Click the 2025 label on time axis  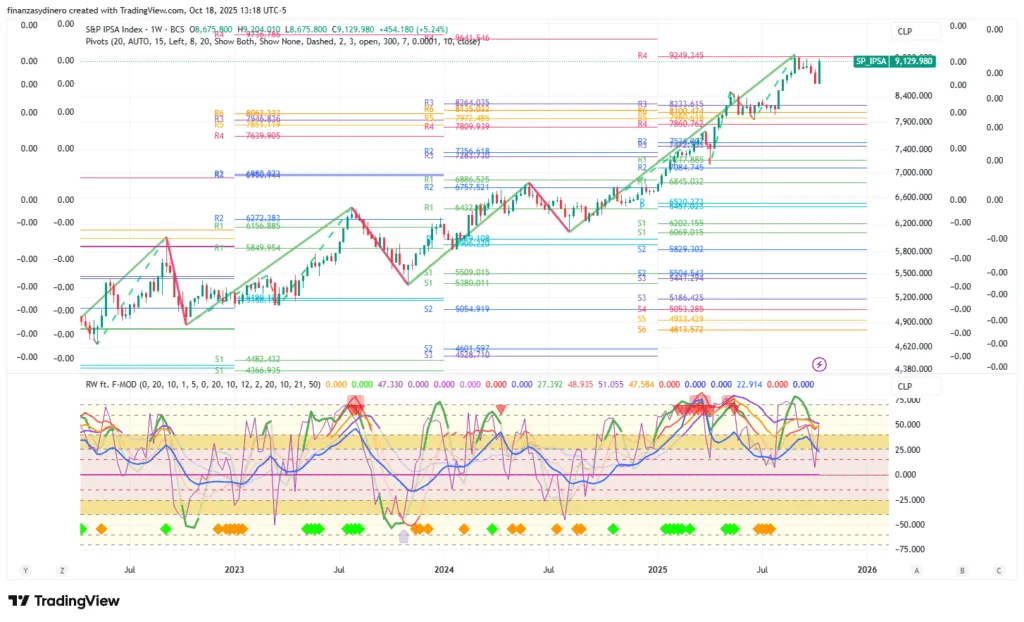pos(657,569)
